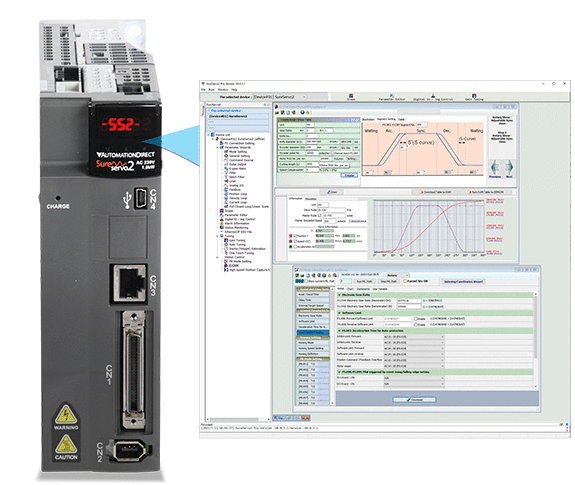Click the Previous arrow in E-CAM wizard
The image size is (575, 485).
[495, 168]
